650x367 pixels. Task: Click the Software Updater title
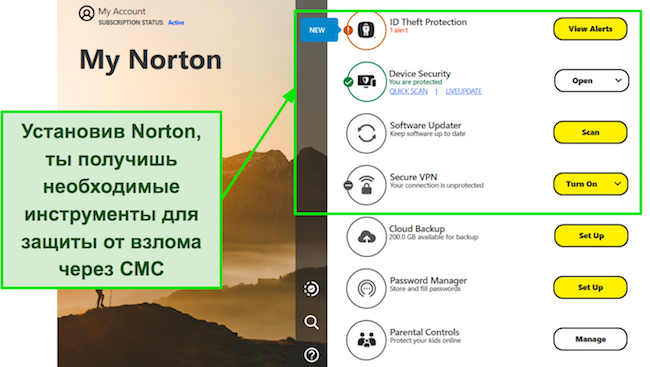pos(425,125)
